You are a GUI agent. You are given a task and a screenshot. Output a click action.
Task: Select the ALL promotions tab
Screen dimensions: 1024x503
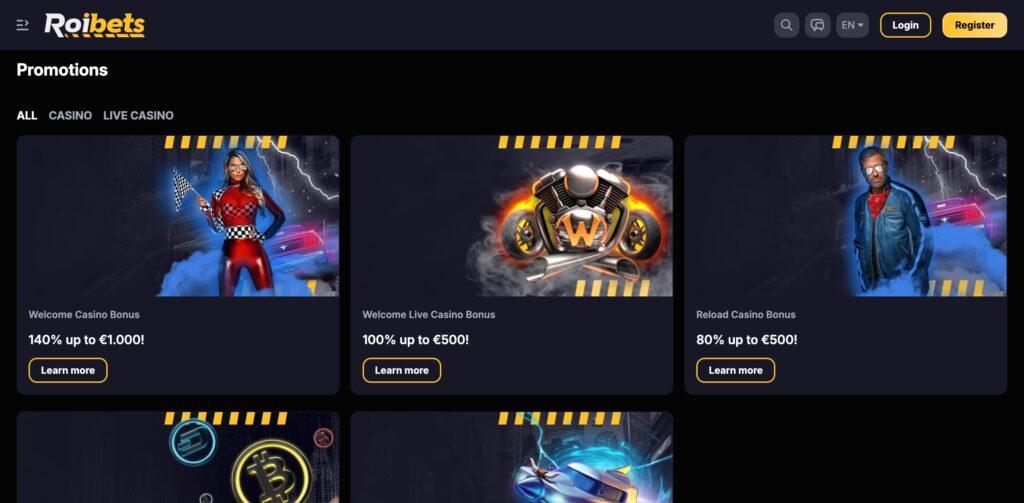pyautogui.click(x=27, y=116)
